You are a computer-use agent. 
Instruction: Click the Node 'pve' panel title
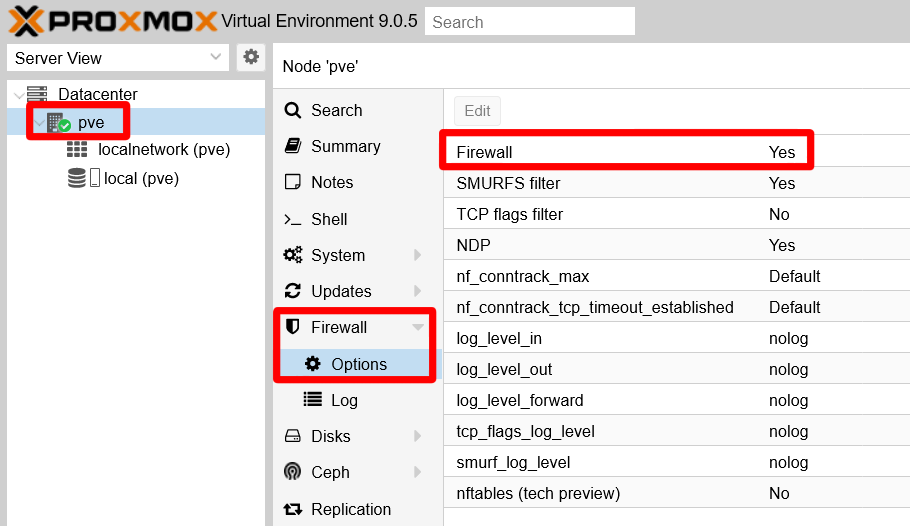[x=320, y=66]
